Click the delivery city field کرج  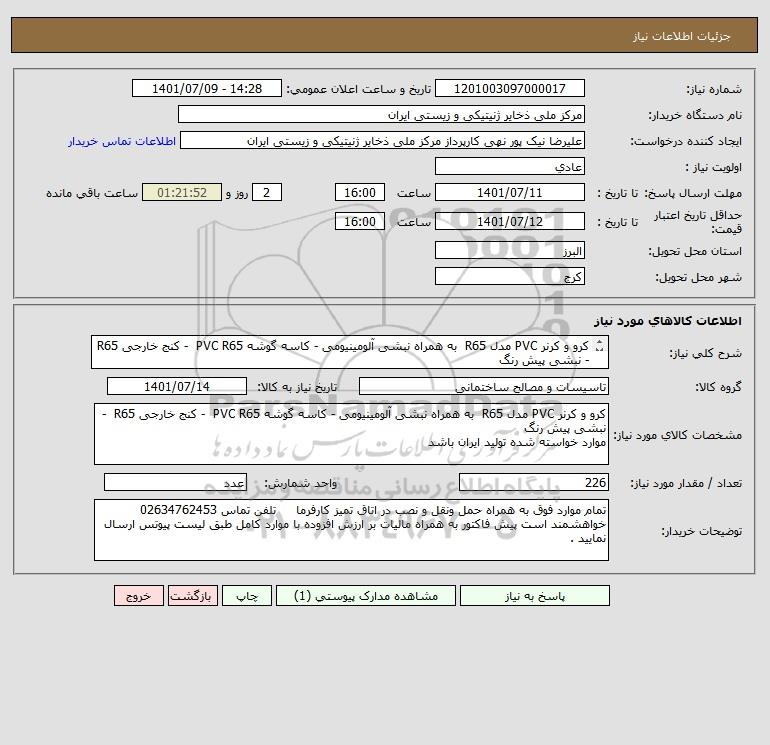[x=510, y=276]
